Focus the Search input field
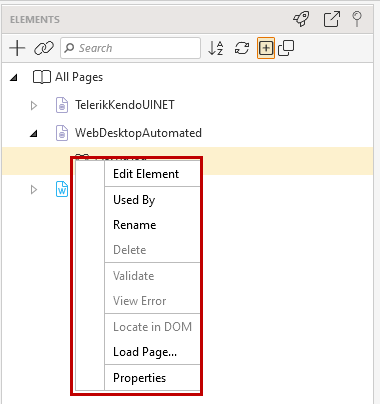The height and width of the screenshot is (404, 380). click(x=131, y=48)
